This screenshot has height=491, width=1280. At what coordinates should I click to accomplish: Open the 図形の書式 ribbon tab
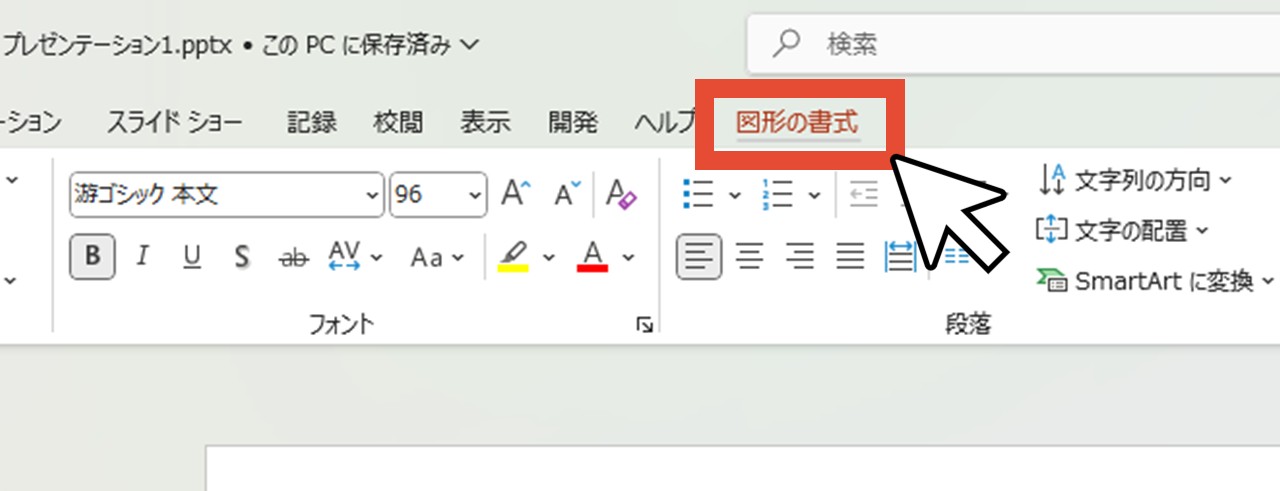tap(797, 124)
